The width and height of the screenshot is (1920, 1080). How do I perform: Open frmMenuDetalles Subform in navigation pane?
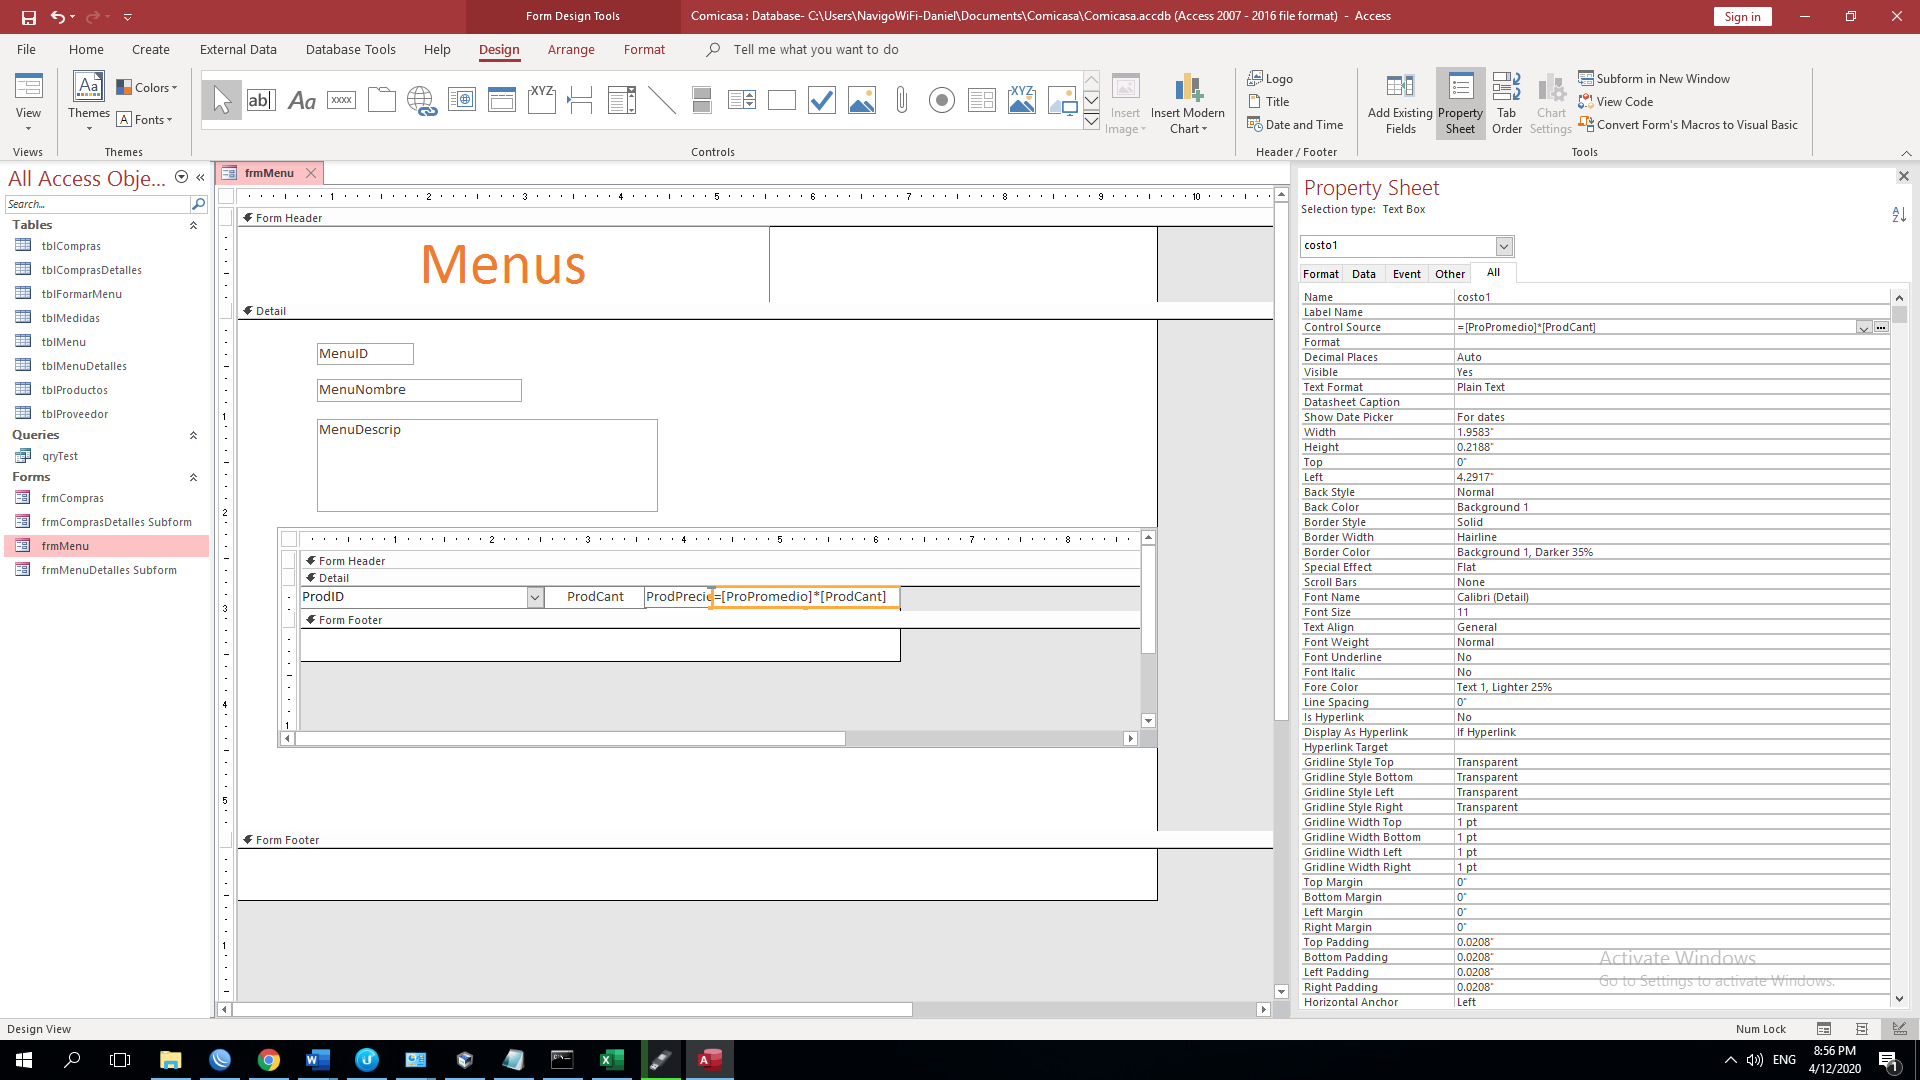(109, 570)
